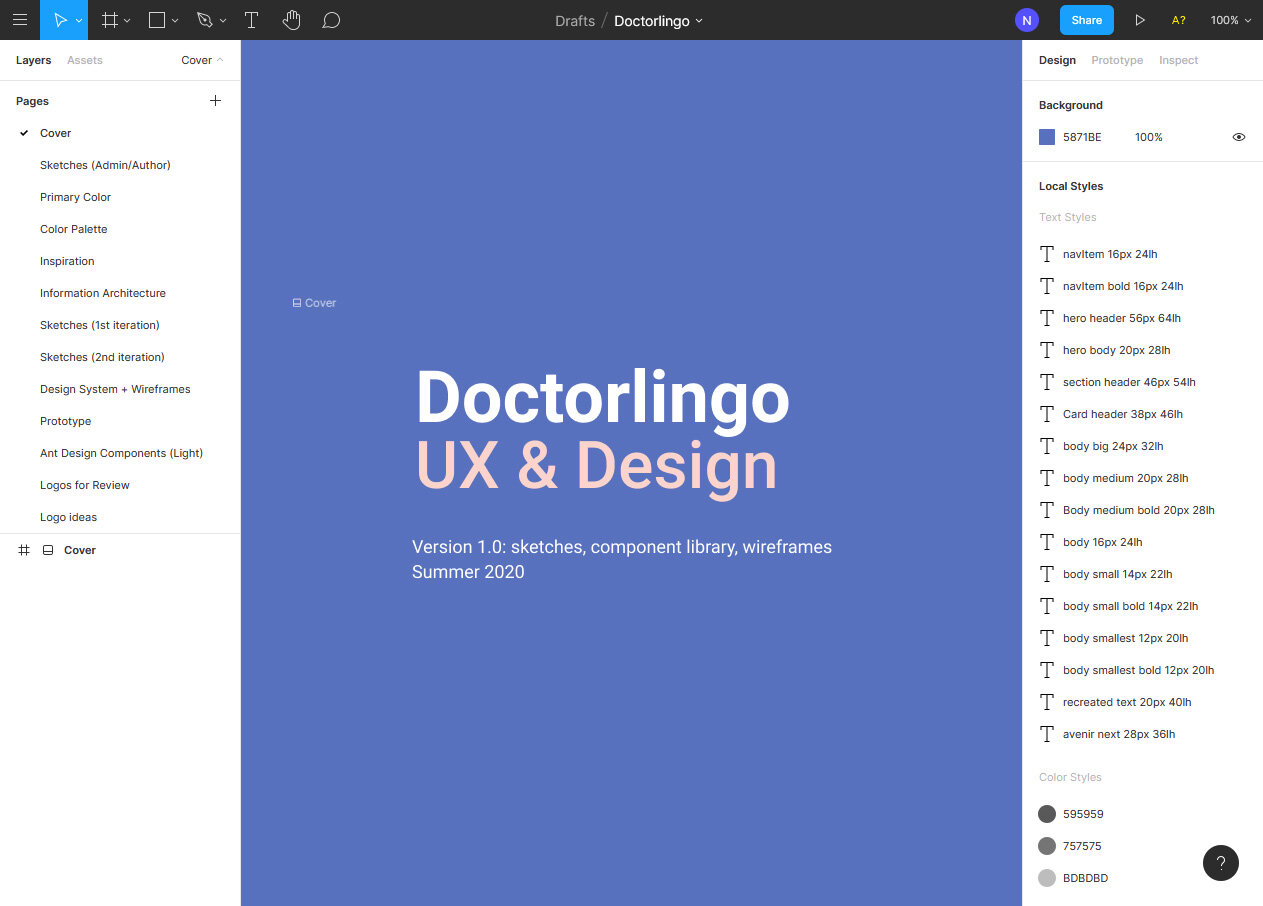Click the Share button
Viewport: 1263px width, 906px height.
(x=1086, y=20)
